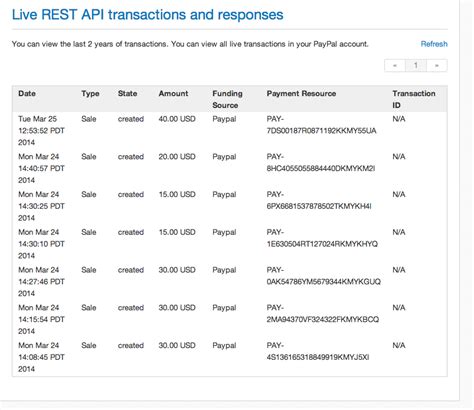Click the Amount column header
Viewport: 474px width, 410px height.
coord(173,93)
